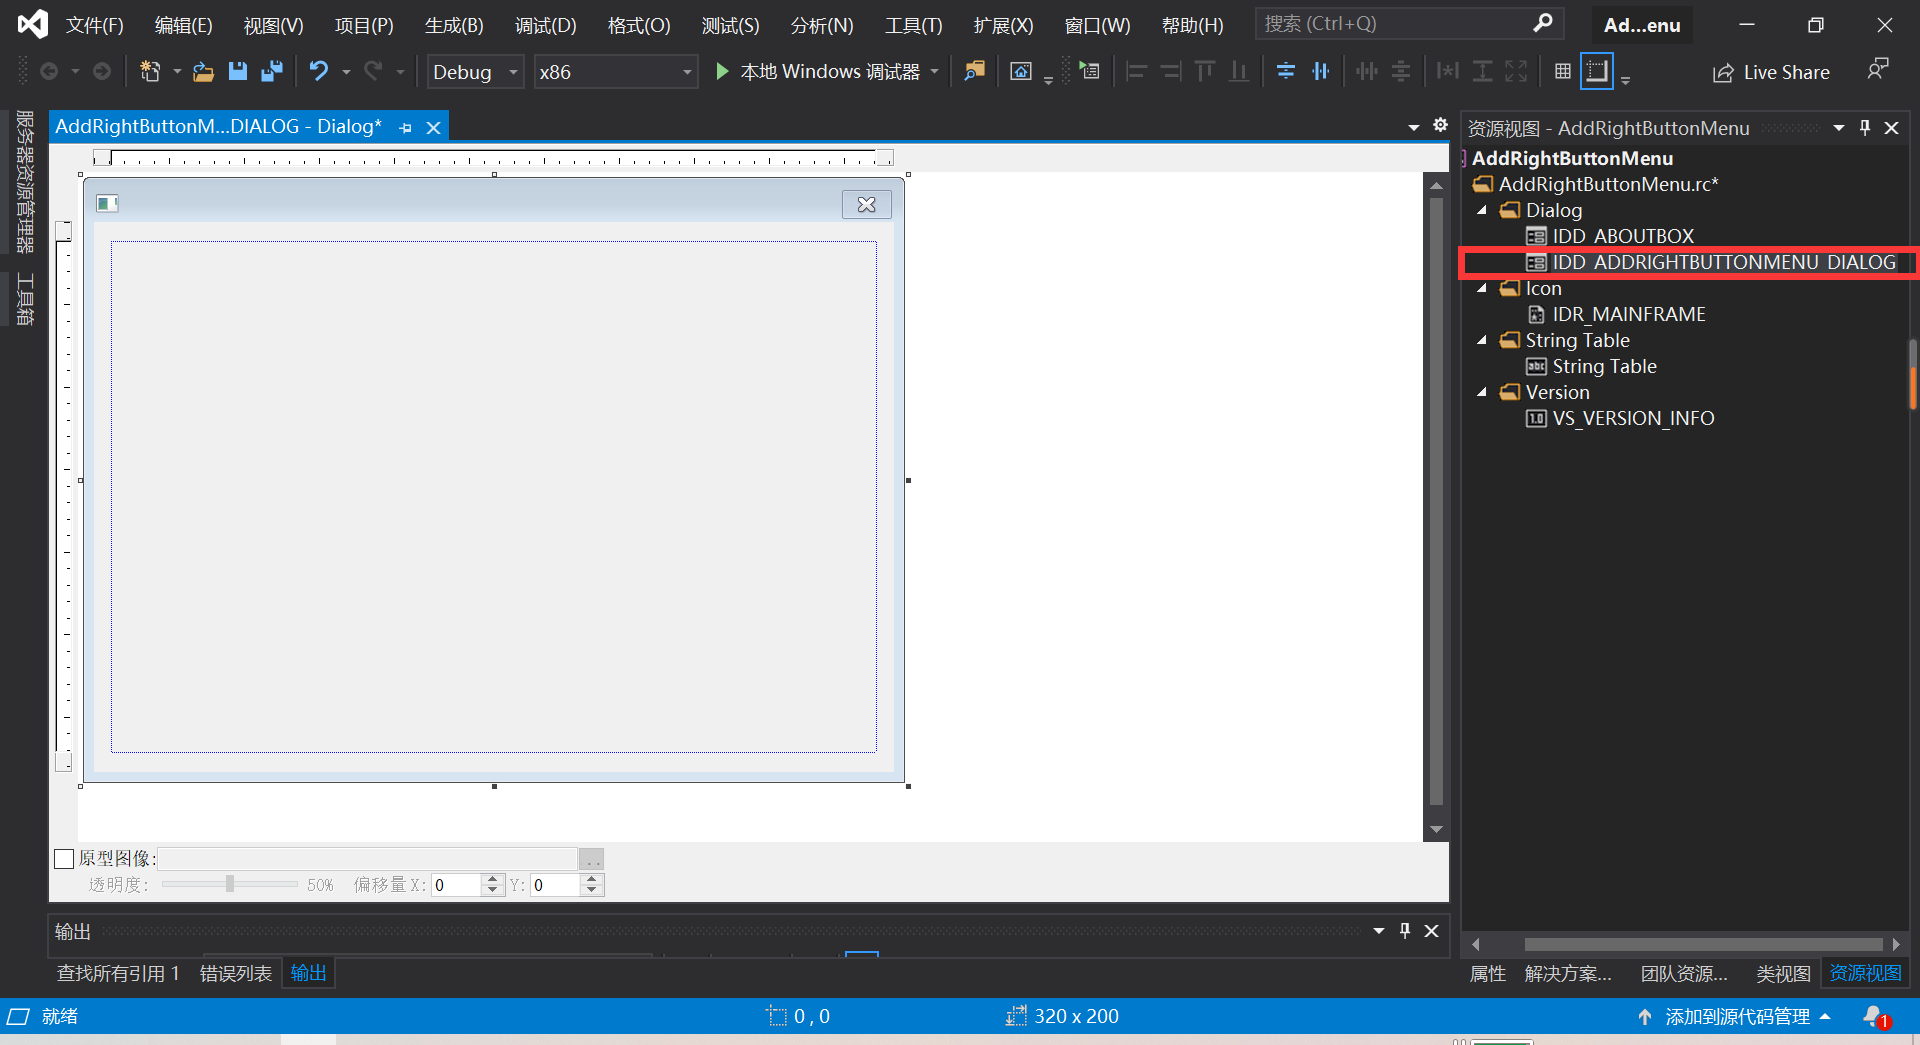This screenshot has width=1920, height=1045.
Task: Open the resource view window options dropdown
Action: [x=1839, y=128]
